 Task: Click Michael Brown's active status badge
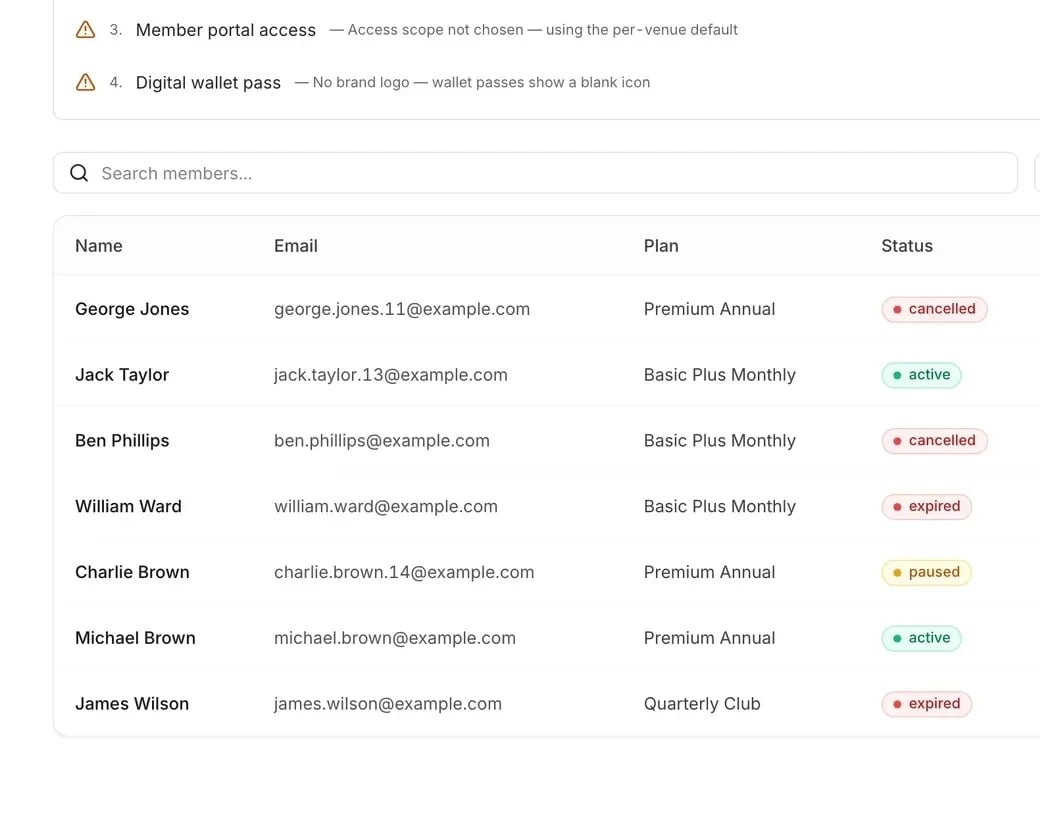pos(921,638)
